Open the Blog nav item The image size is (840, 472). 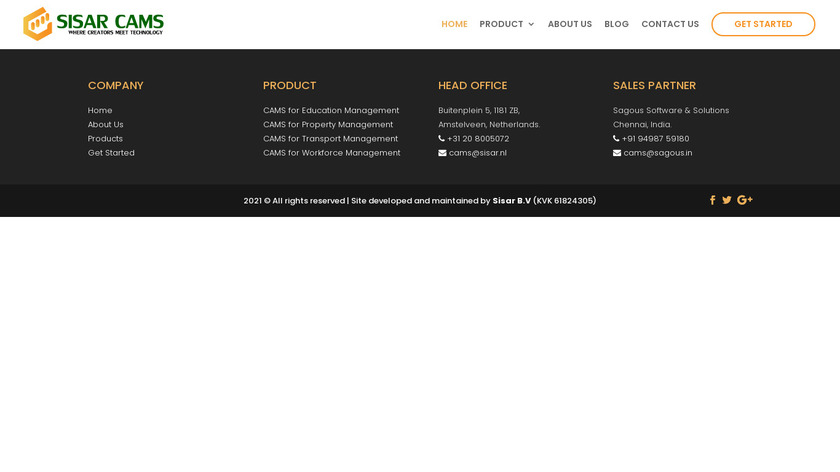[x=616, y=24]
